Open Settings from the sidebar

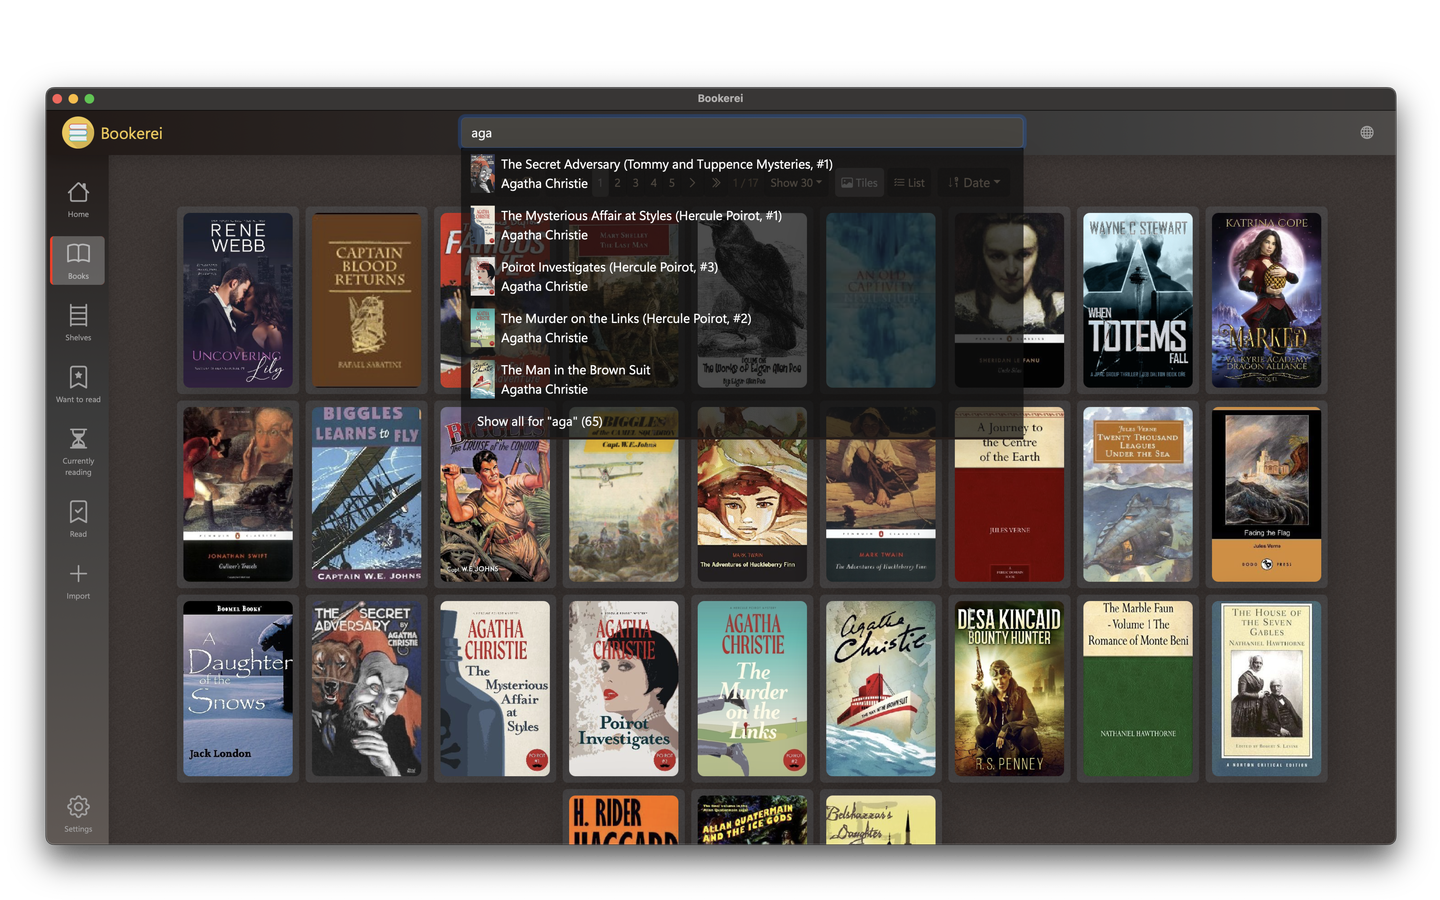click(78, 813)
